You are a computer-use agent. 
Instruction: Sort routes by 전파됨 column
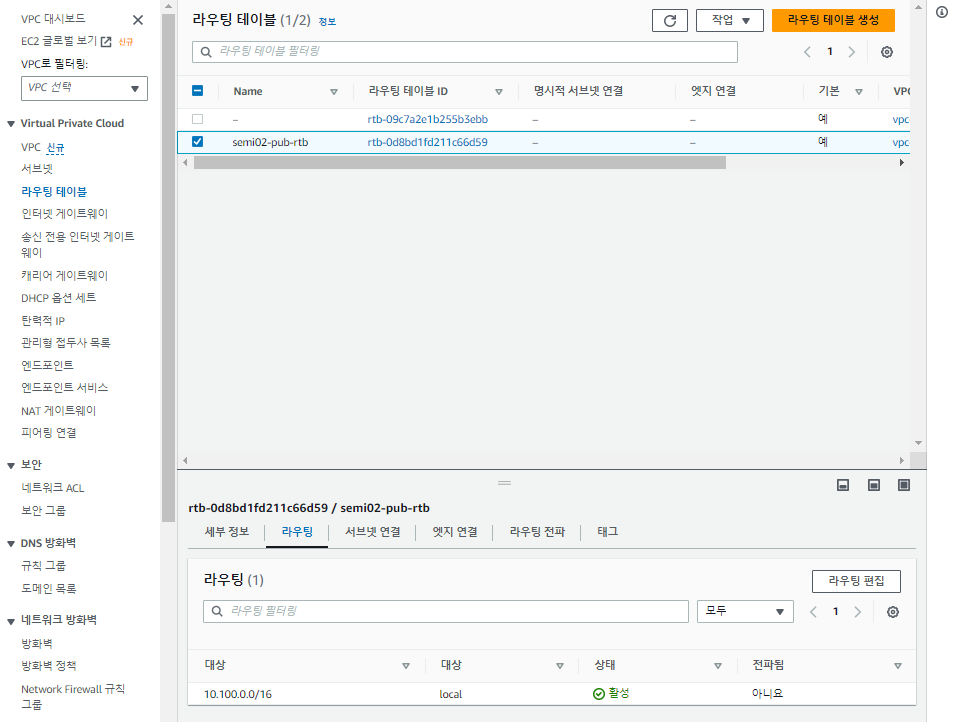tap(898, 666)
